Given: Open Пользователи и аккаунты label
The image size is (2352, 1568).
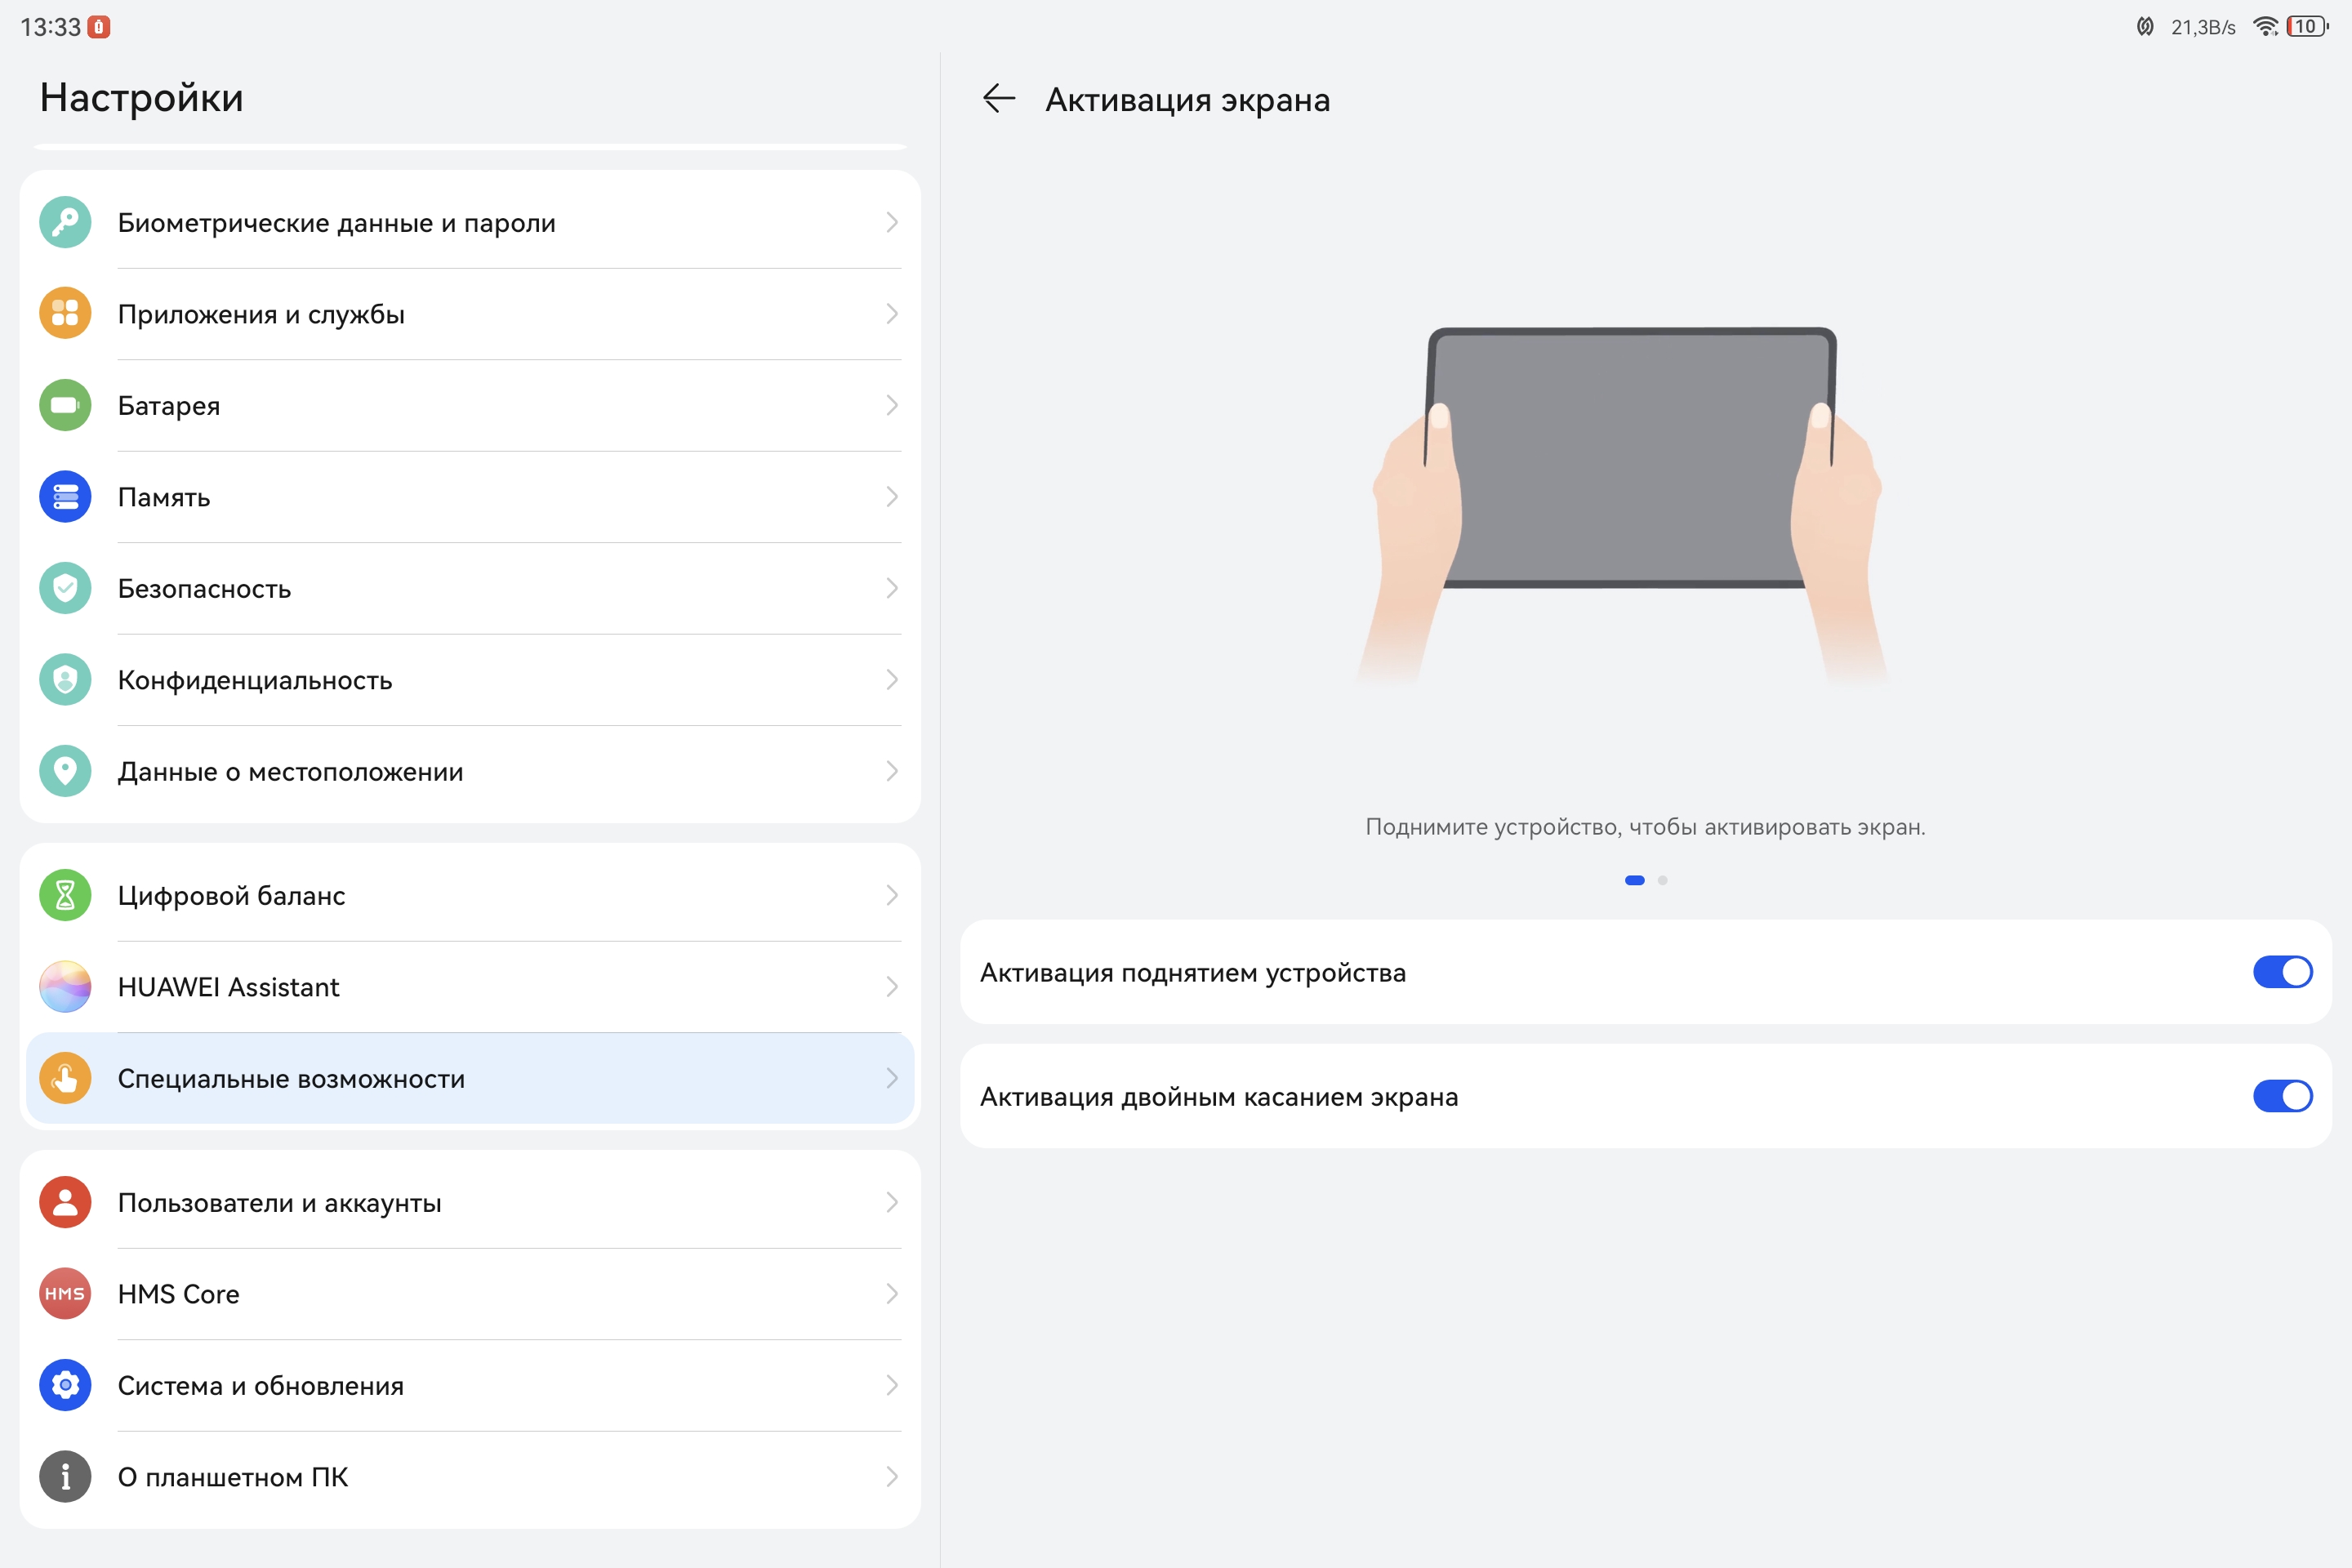Looking at the screenshot, I should 279,1202.
